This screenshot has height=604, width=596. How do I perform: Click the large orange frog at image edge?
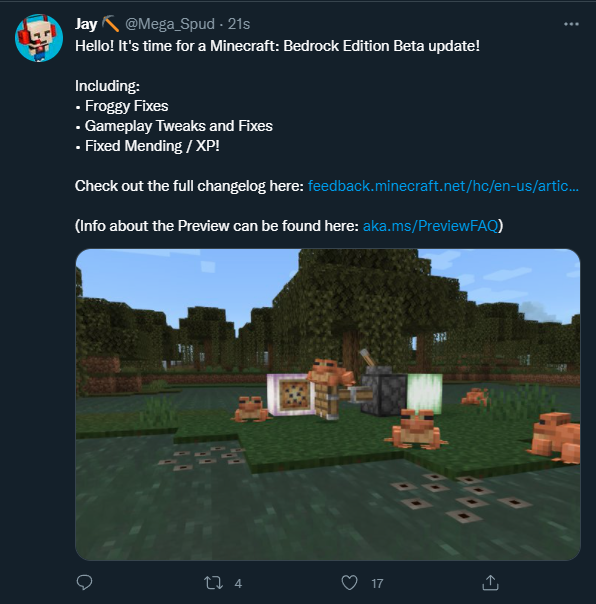click(x=555, y=436)
